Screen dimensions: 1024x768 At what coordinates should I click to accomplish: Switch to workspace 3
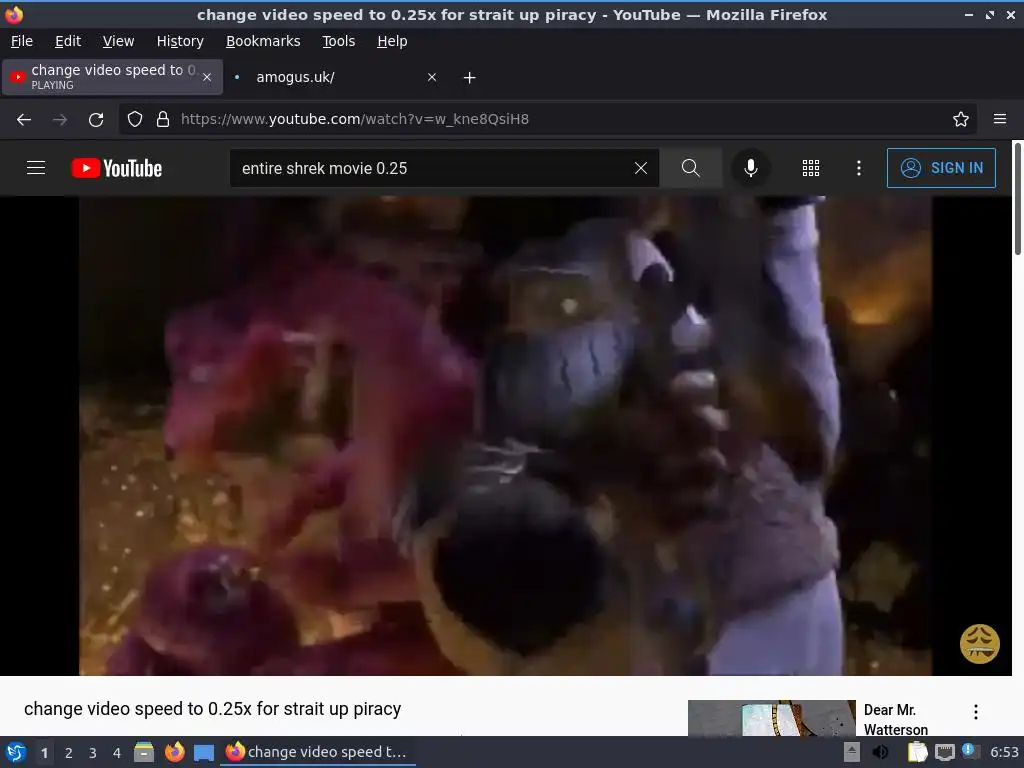point(92,753)
